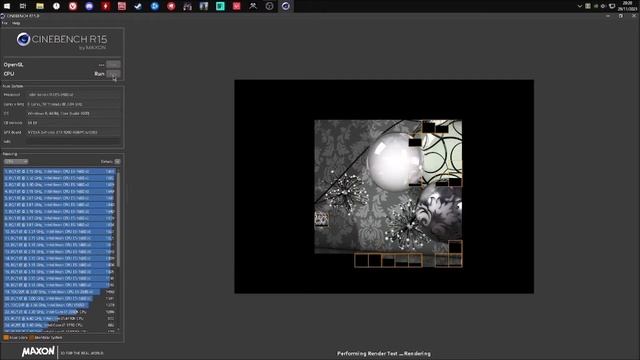This screenshot has width=640, height=360.
Task: Click the 'Performing Render Test' status text
Action: point(384,353)
